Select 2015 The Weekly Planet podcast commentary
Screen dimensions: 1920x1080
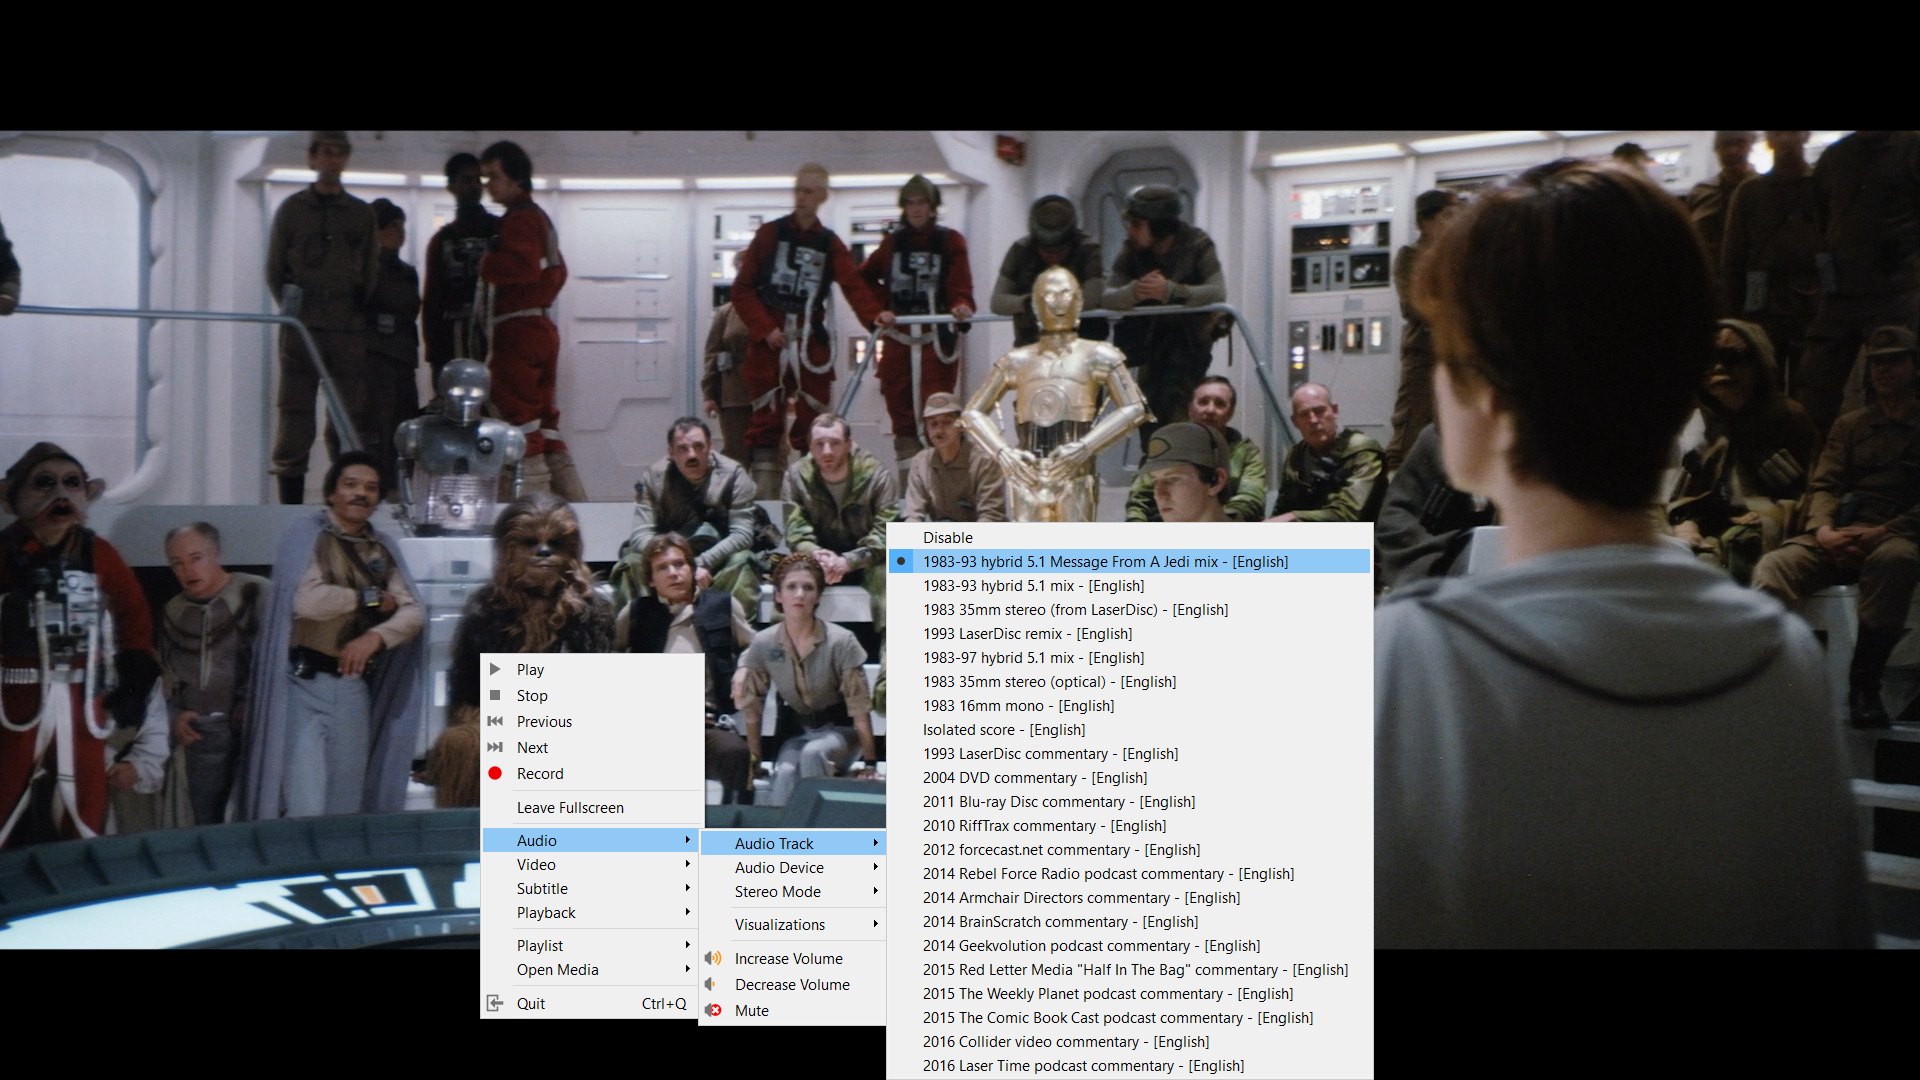coord(1129,993)
